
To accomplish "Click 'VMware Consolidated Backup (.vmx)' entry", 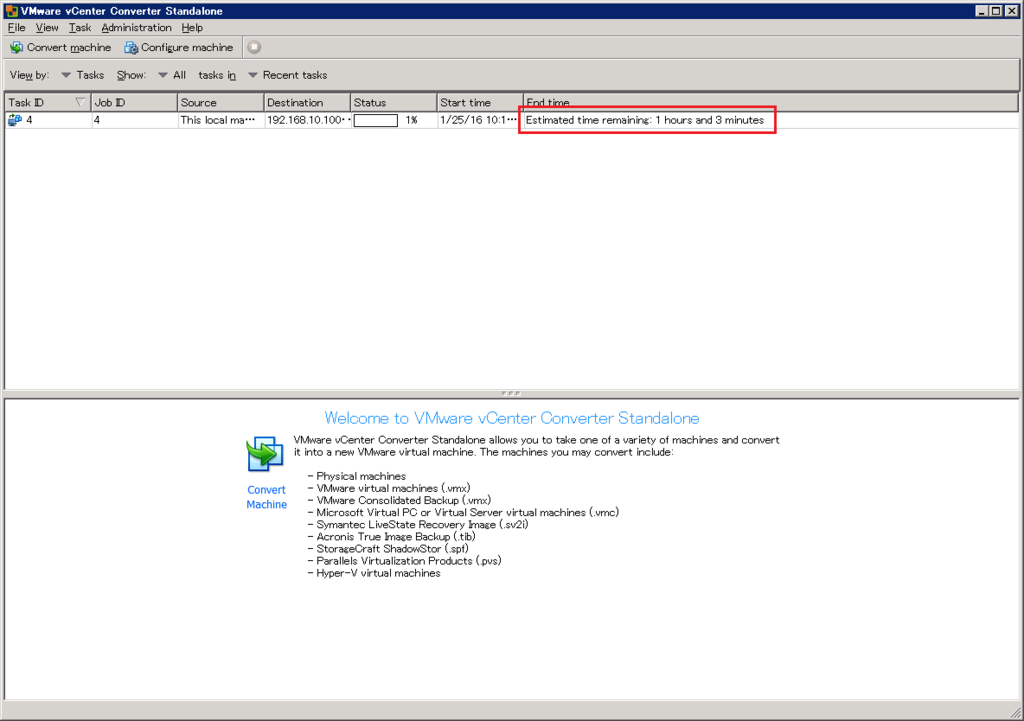I will pyautogui.click(x=400, y=500).
